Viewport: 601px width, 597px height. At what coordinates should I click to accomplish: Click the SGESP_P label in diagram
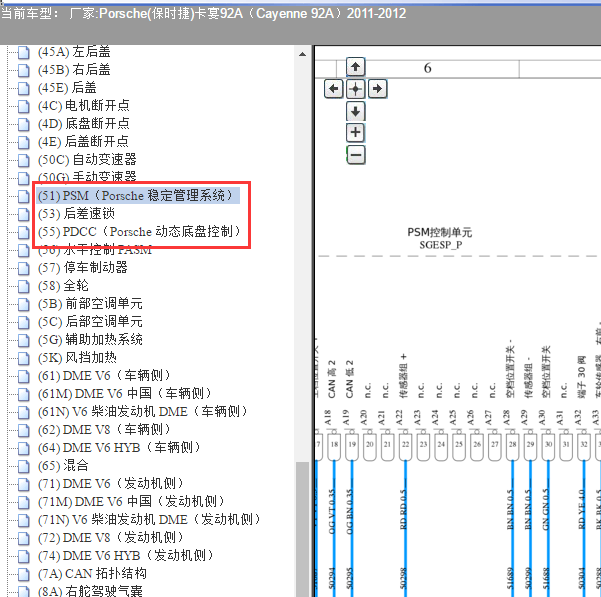pos(440,245)
